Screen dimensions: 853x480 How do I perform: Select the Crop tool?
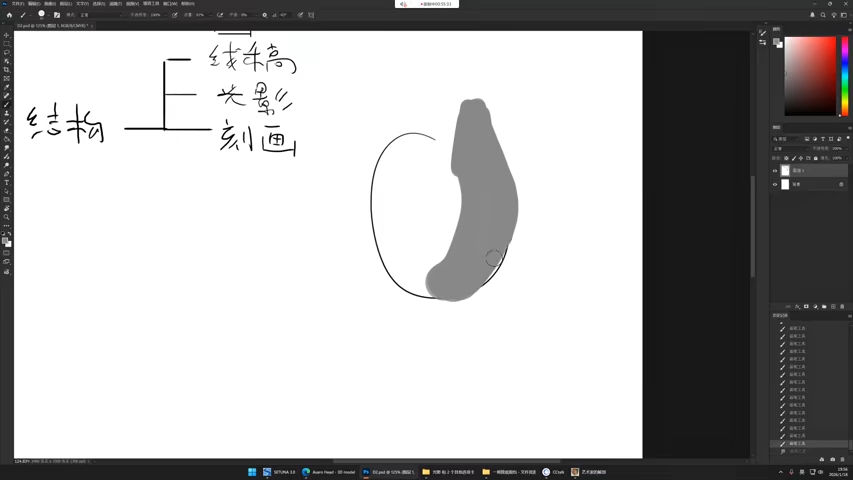pyautogui.click(x=7, y=70)
